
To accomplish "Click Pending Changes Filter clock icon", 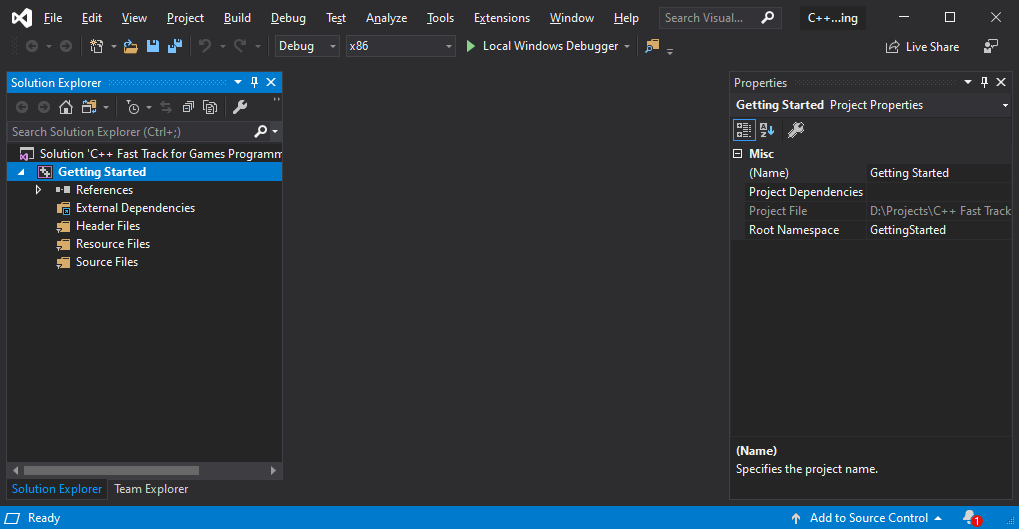I will coord(133,107).
